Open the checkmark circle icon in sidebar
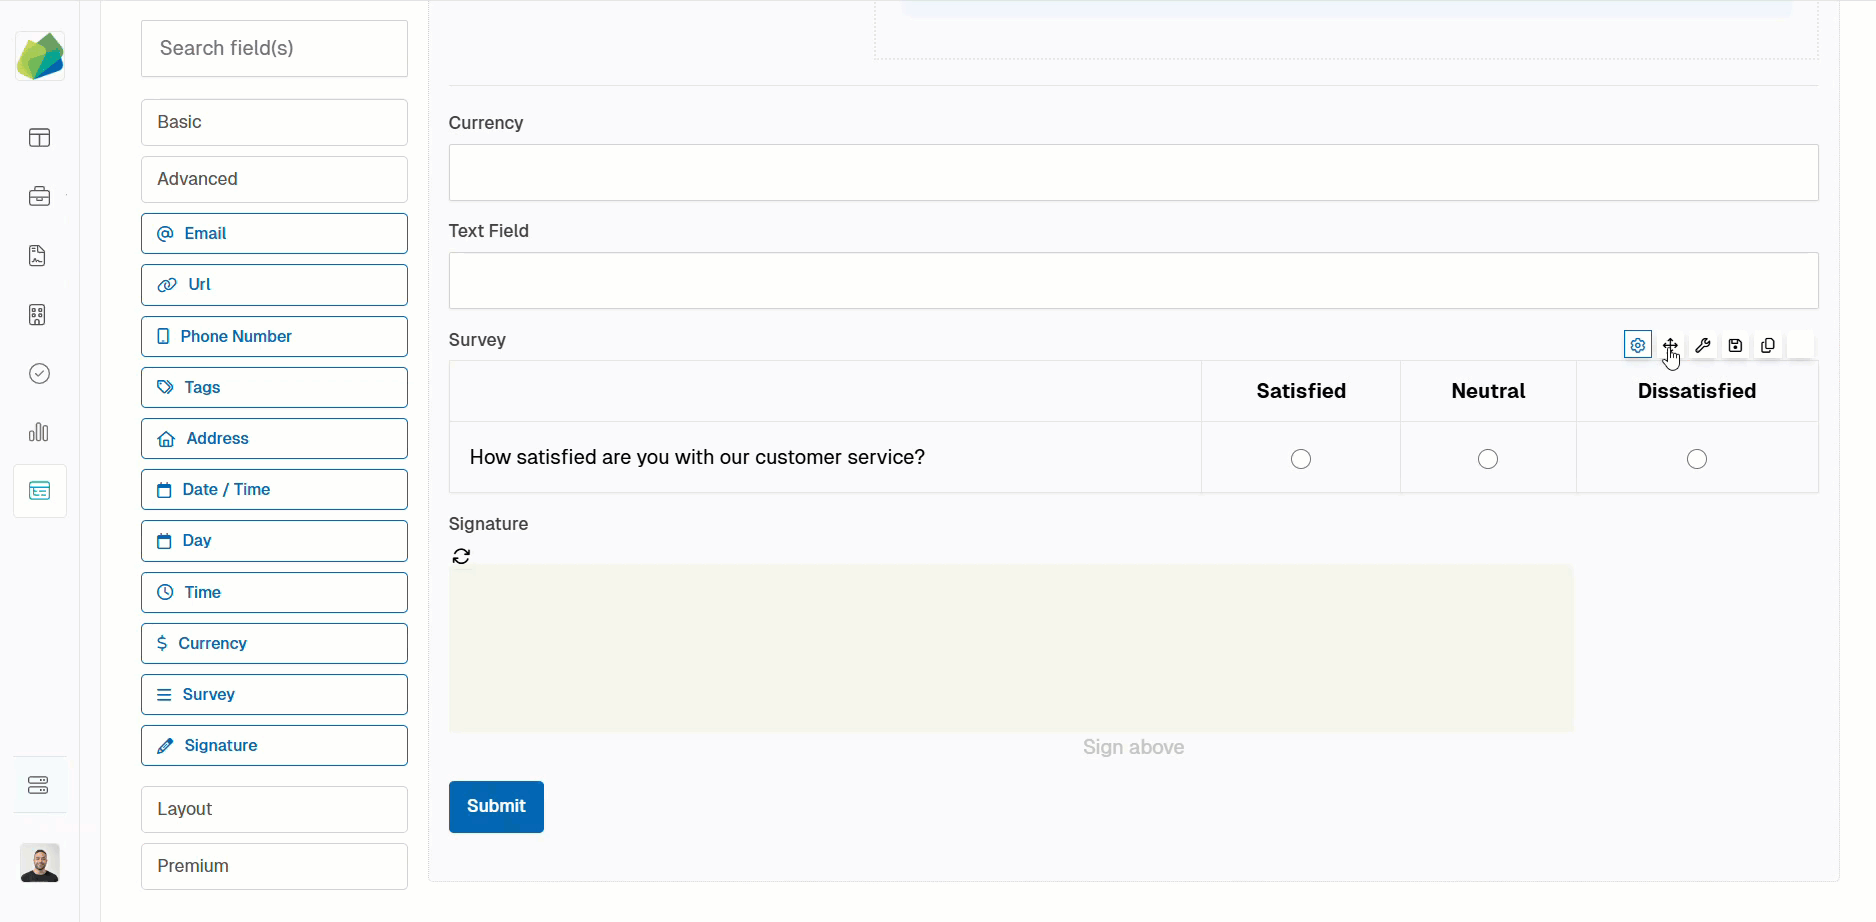This screenshot has height=922, width=1876. [x=39, y=373]
